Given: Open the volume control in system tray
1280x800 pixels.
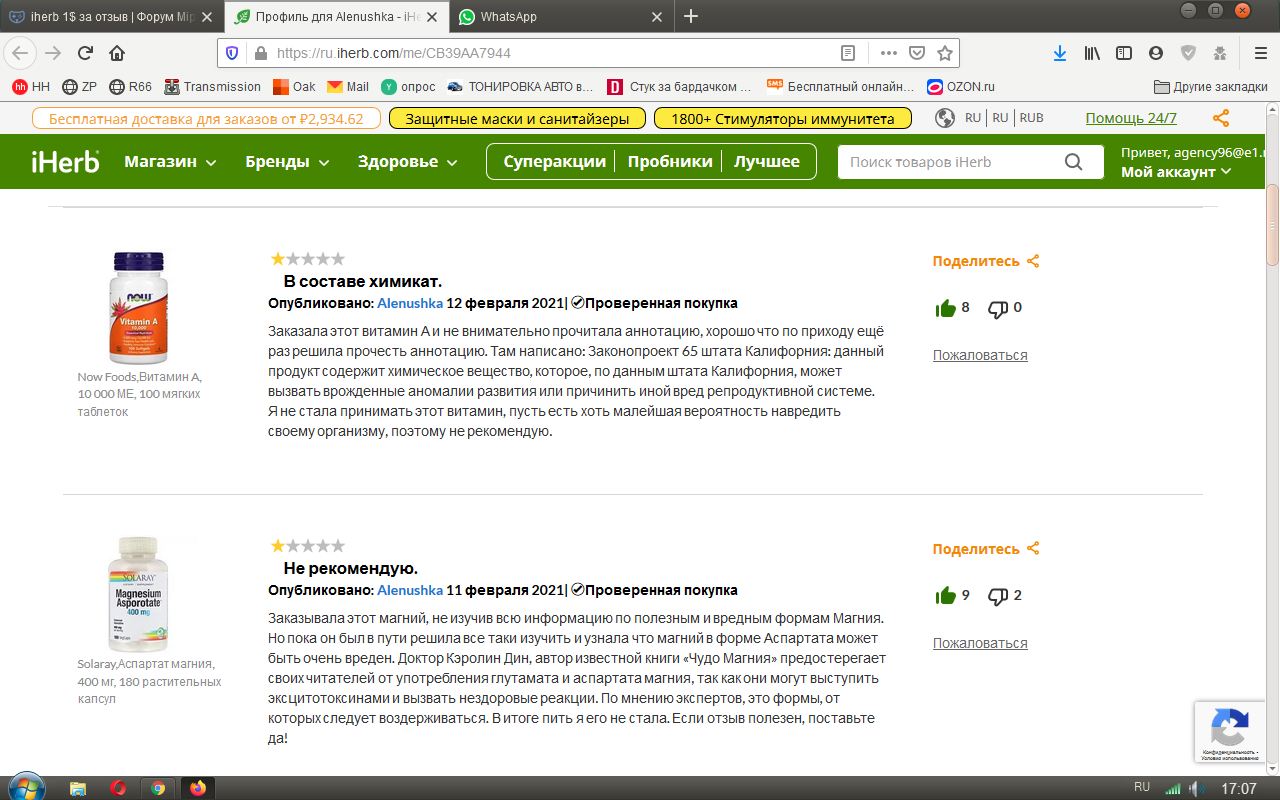Looking at the screenshot, I should pos(1194,788).
